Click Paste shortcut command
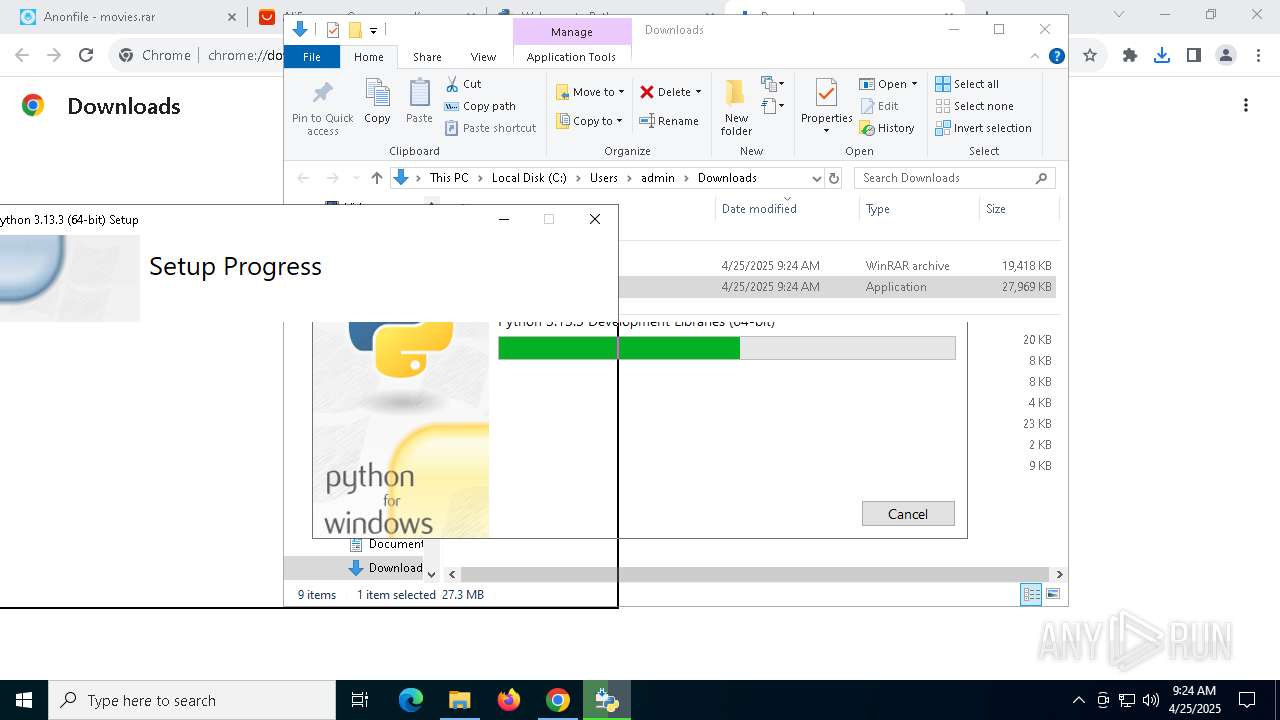 [x=490, y=128]
